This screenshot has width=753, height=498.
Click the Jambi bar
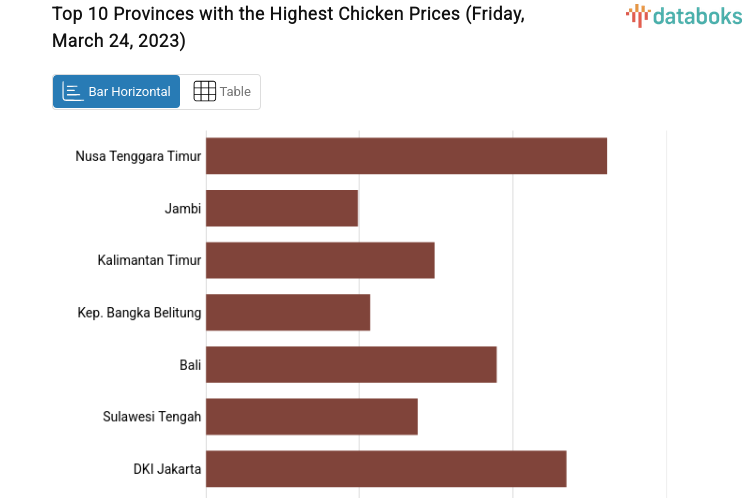tap(282, 208)
